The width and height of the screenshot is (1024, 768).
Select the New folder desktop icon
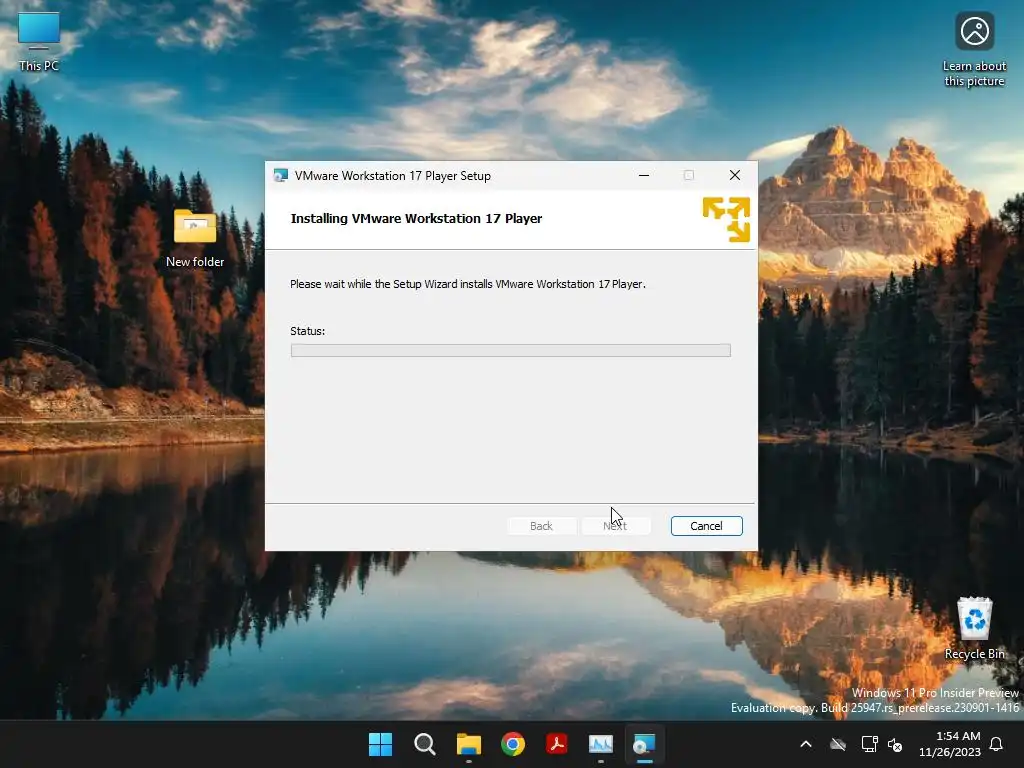pyautogui.click(x=195, y=238)
